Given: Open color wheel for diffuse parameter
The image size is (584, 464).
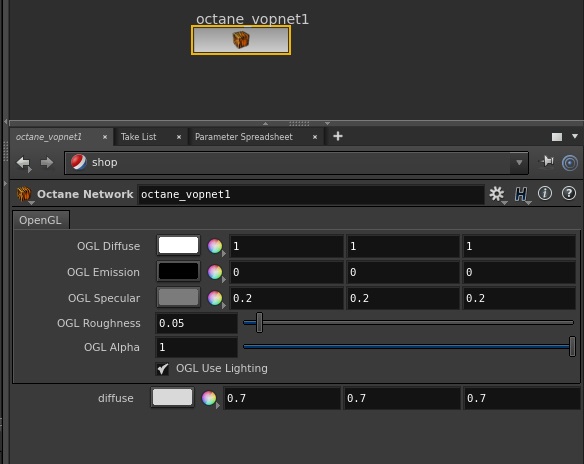Looking at the screenshot, I should tap(209, 398).
